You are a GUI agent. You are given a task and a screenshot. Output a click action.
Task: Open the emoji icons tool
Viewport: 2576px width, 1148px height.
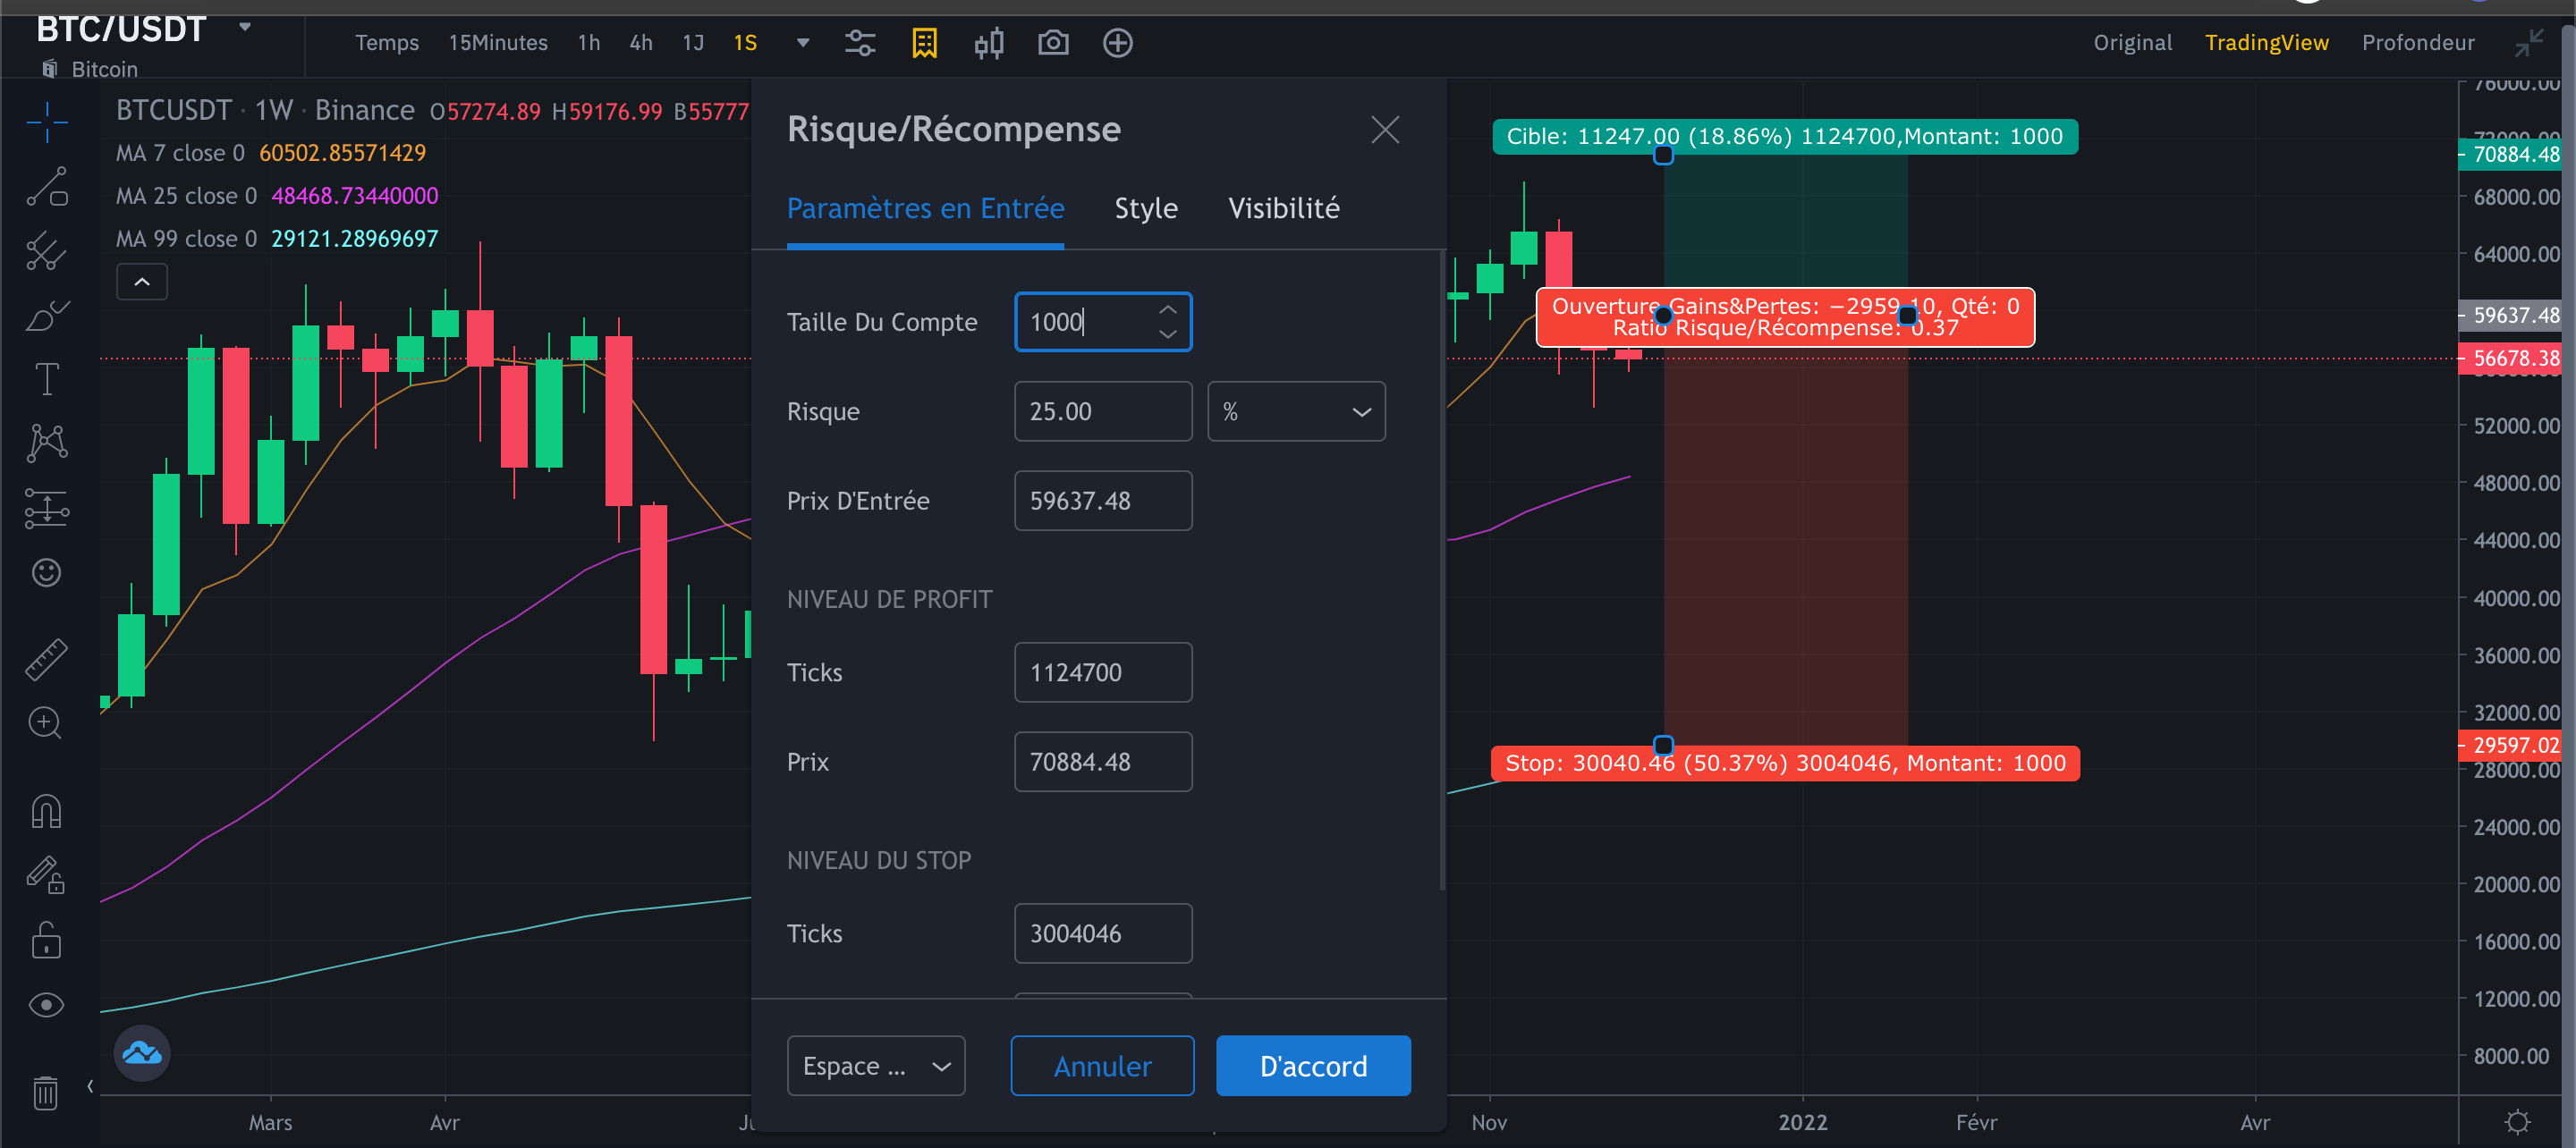47,573
